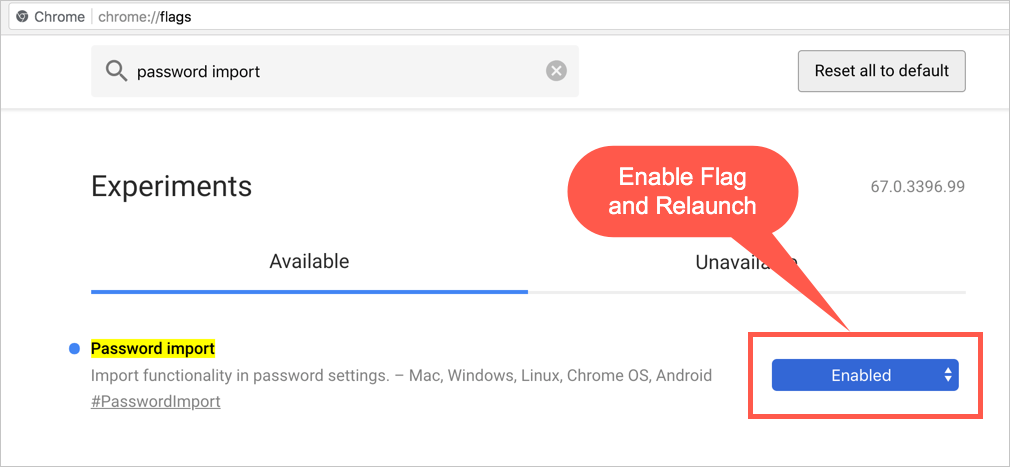
Task: Open the #PasswordImport anchor link
Action: pyautogui.click(x=155, y=402)
